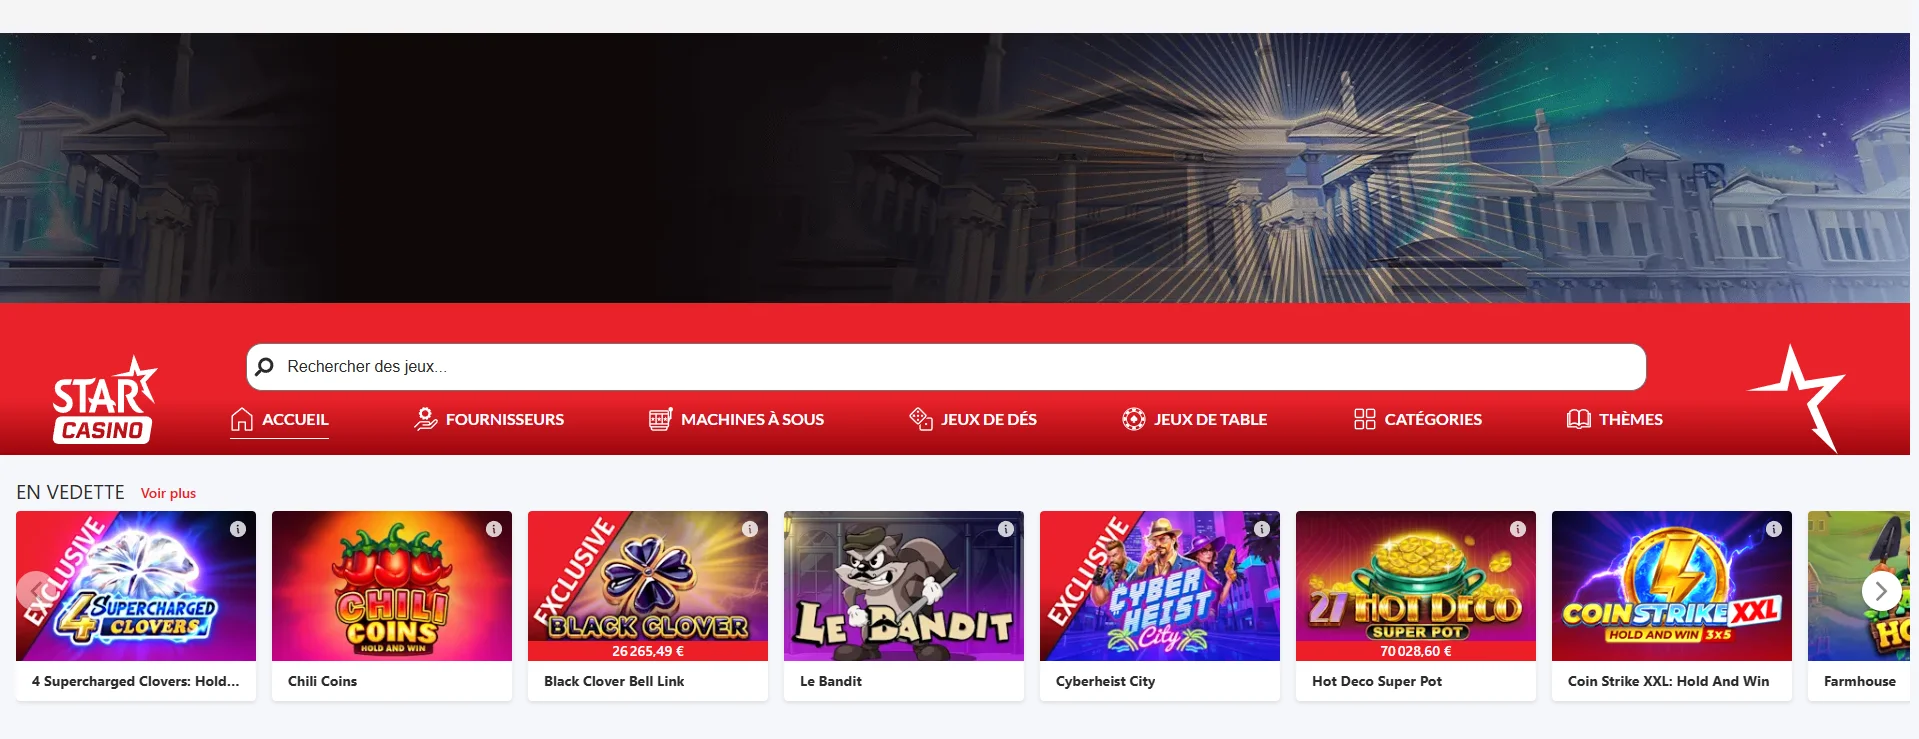This screenshot has width=1919, height=739.
Task: Show info icon on Cyberheist City
Action: (1262, 529)
